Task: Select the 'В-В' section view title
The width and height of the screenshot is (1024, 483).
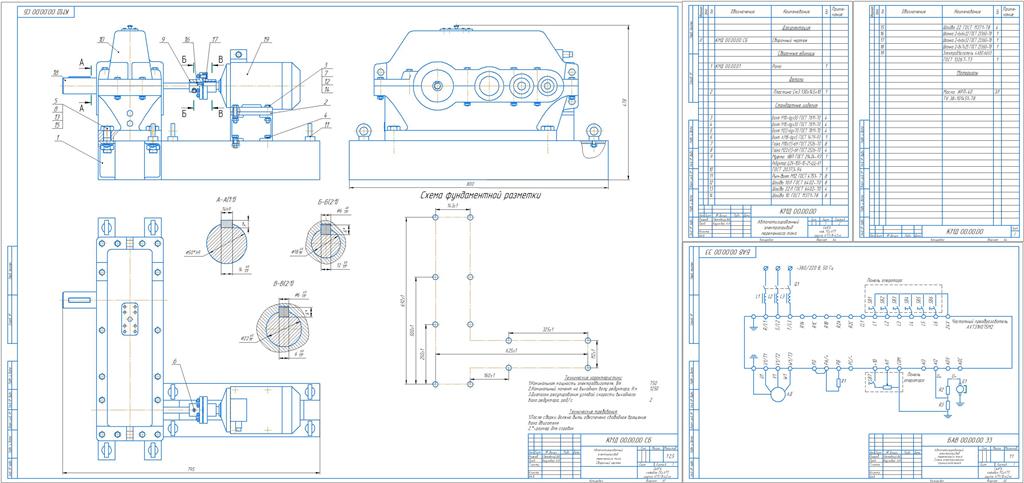Action: coord(282,285)
